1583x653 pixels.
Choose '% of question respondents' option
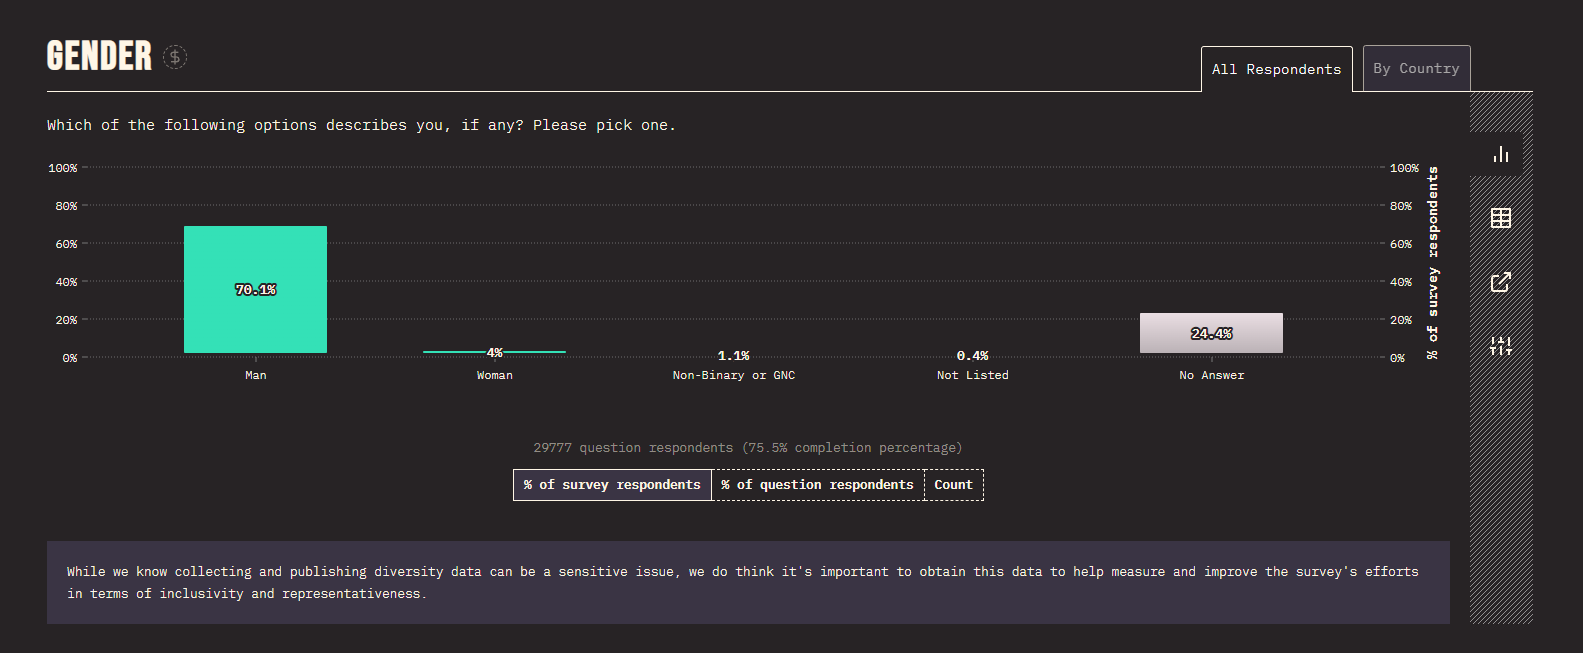click(818, 485)
